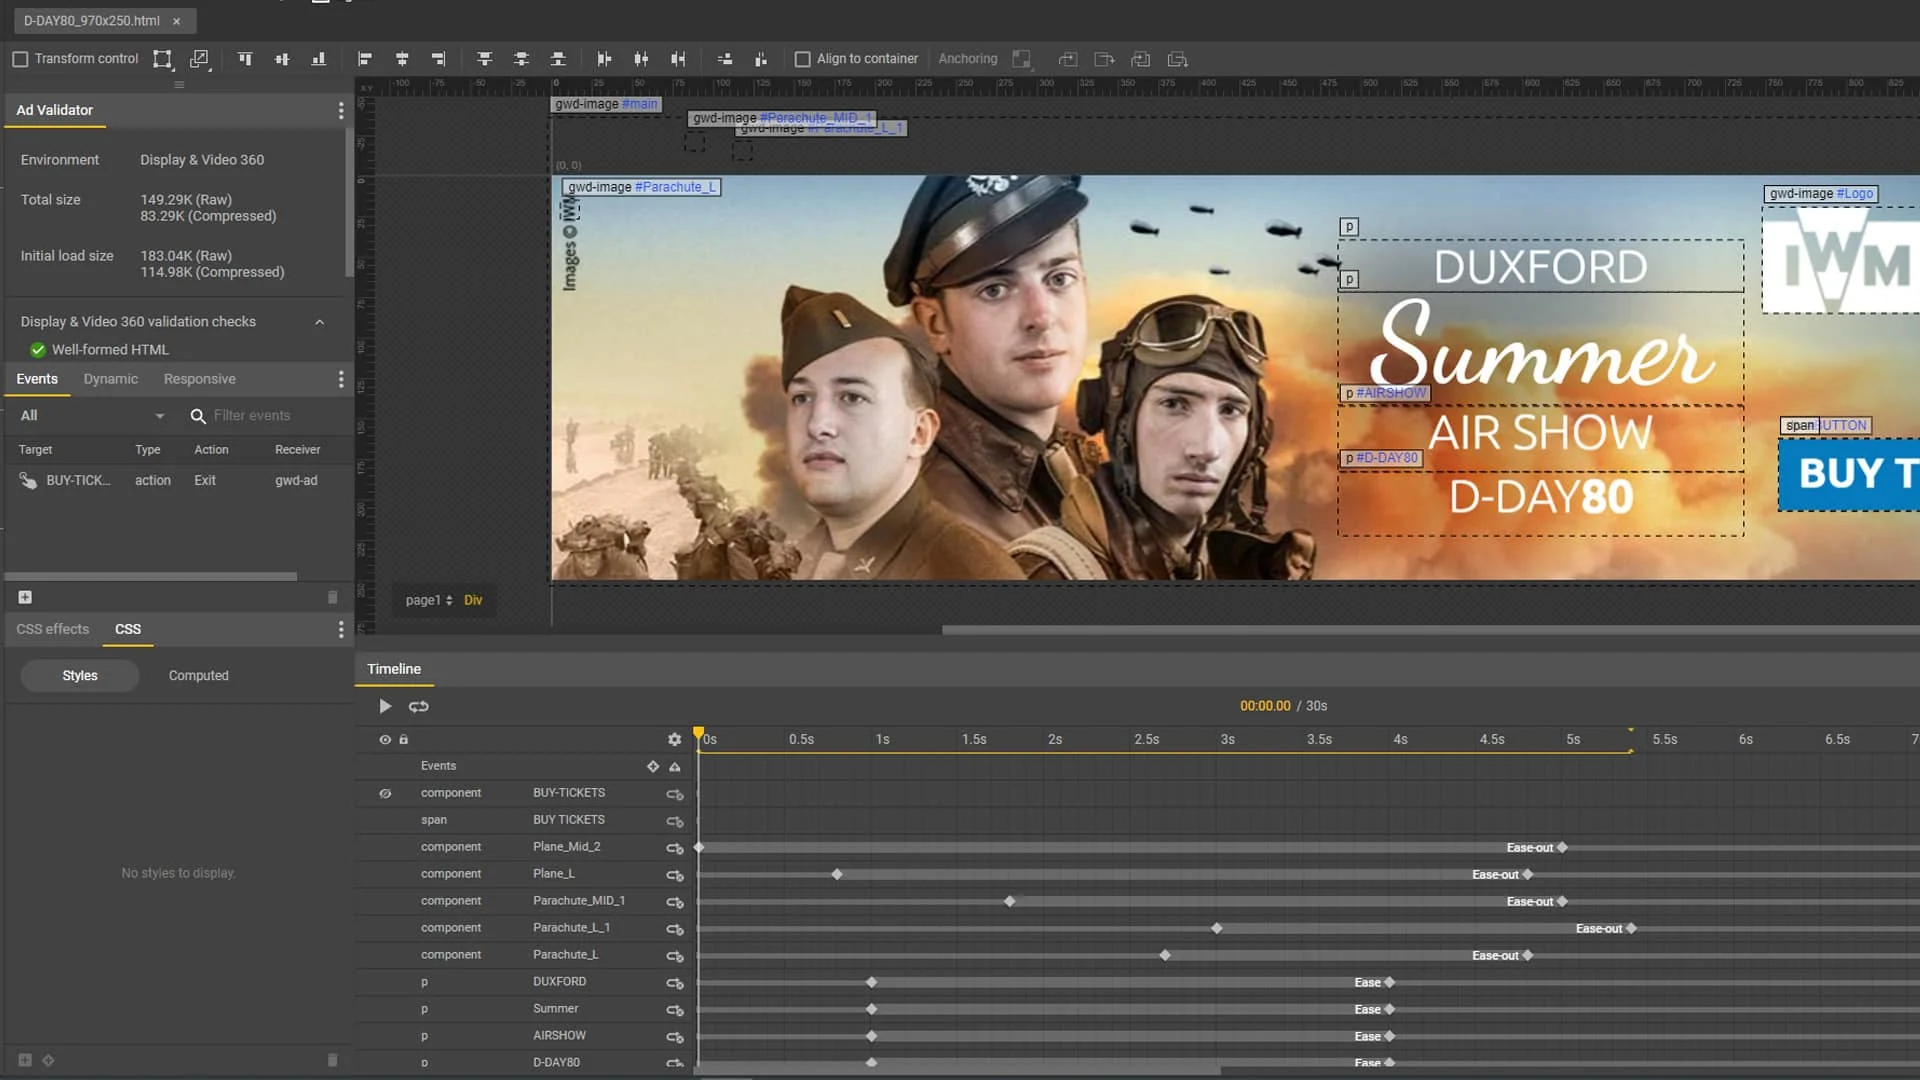Click the playhead marker at 0s
1920x1080 pixels.
[x=698, y=734]
